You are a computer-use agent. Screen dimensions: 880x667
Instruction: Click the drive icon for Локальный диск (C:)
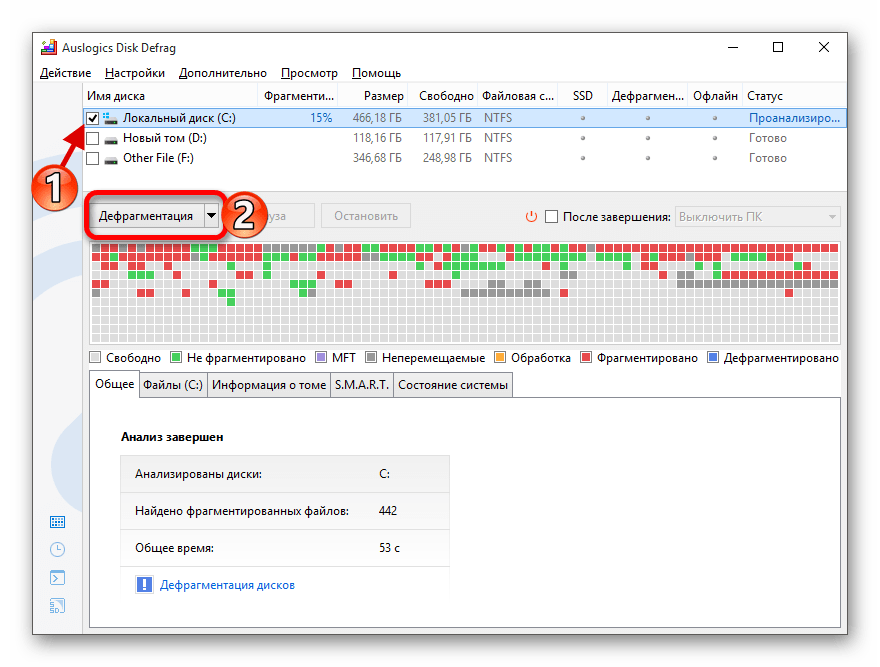110,118
